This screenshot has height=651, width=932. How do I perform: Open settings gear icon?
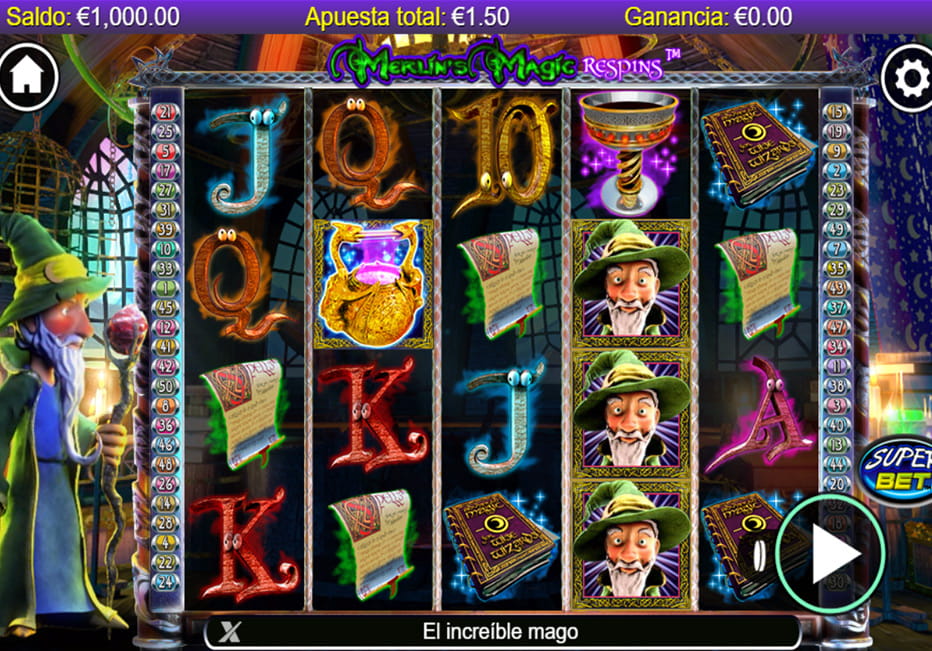(x=908, y=78)
